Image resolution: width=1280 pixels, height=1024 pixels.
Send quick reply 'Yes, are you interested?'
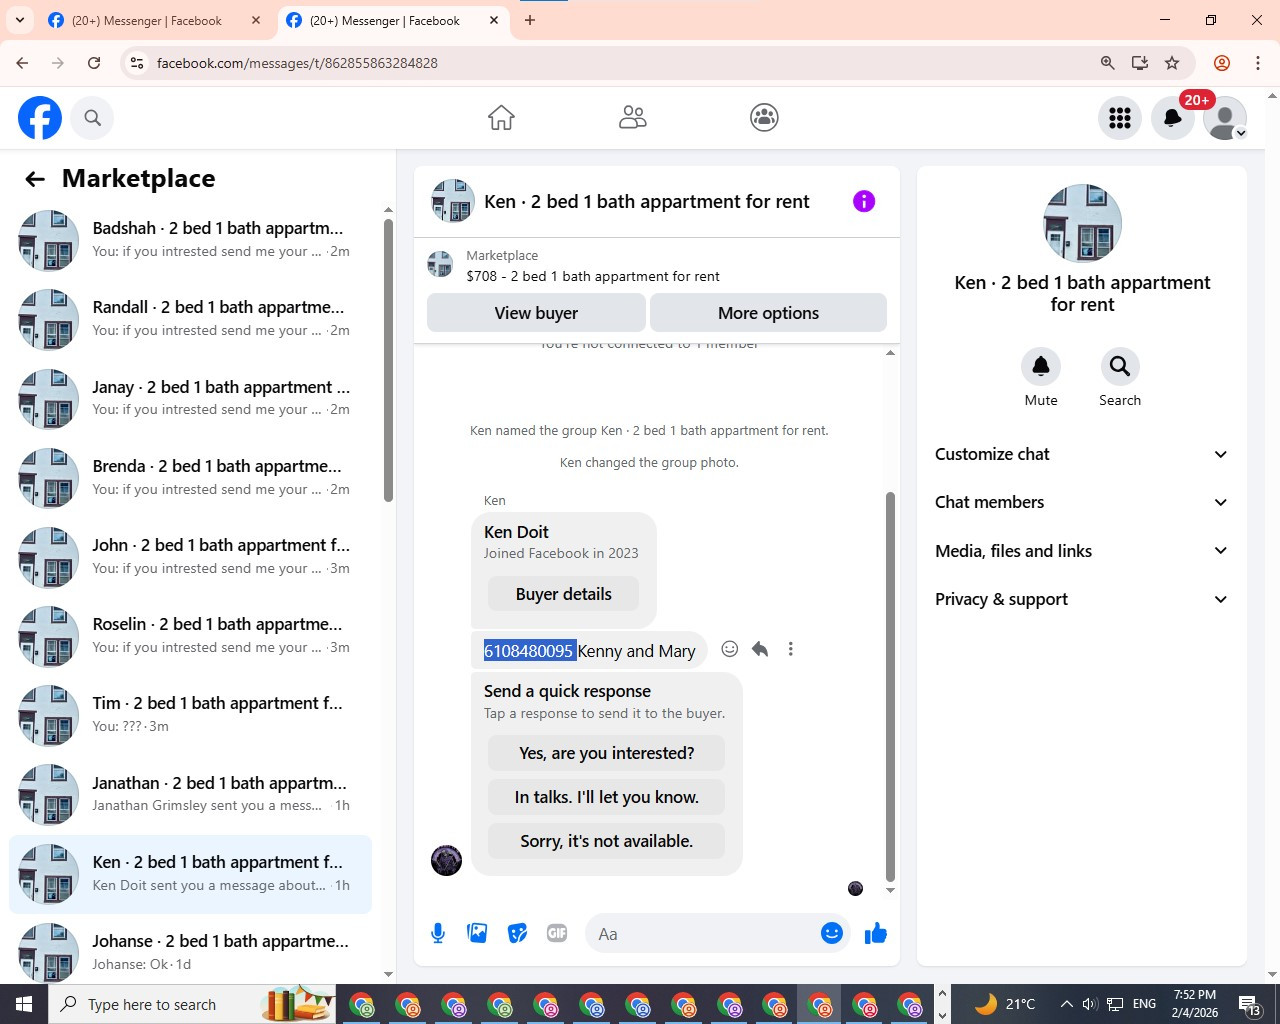[606, 753]
